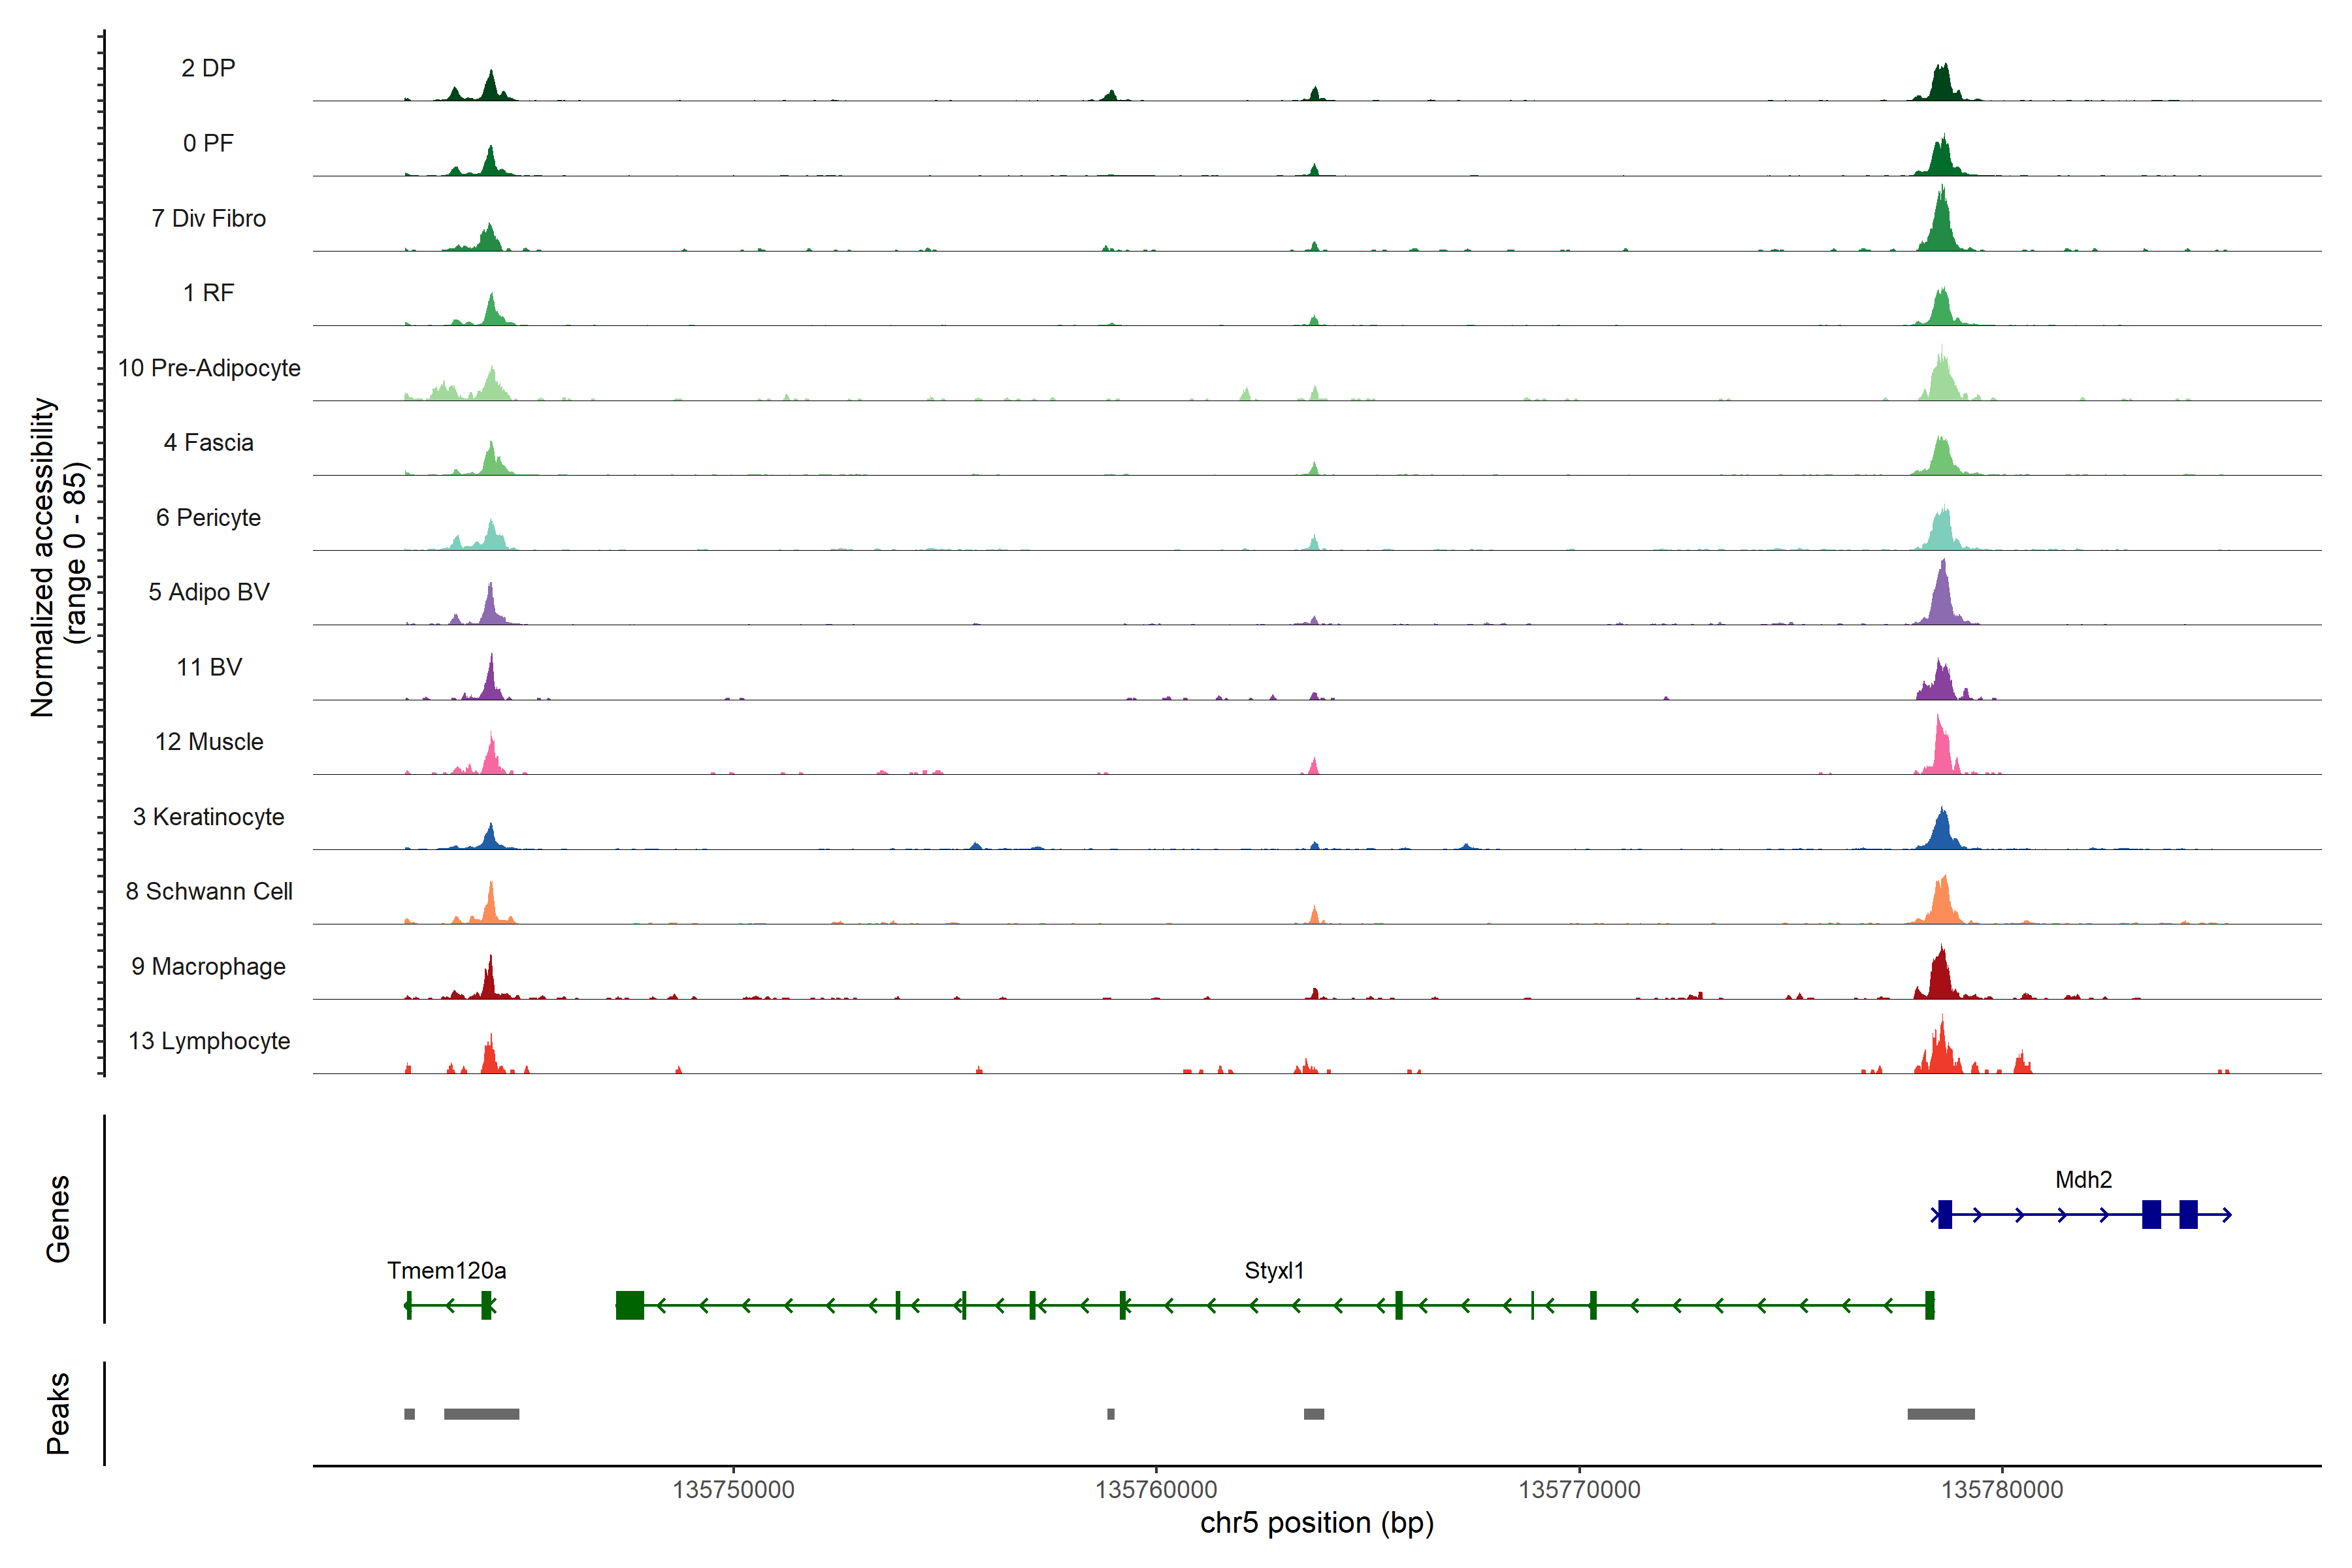
Task: Select the 10 Pre-Adipocyte track label
Action: point(209,368)
